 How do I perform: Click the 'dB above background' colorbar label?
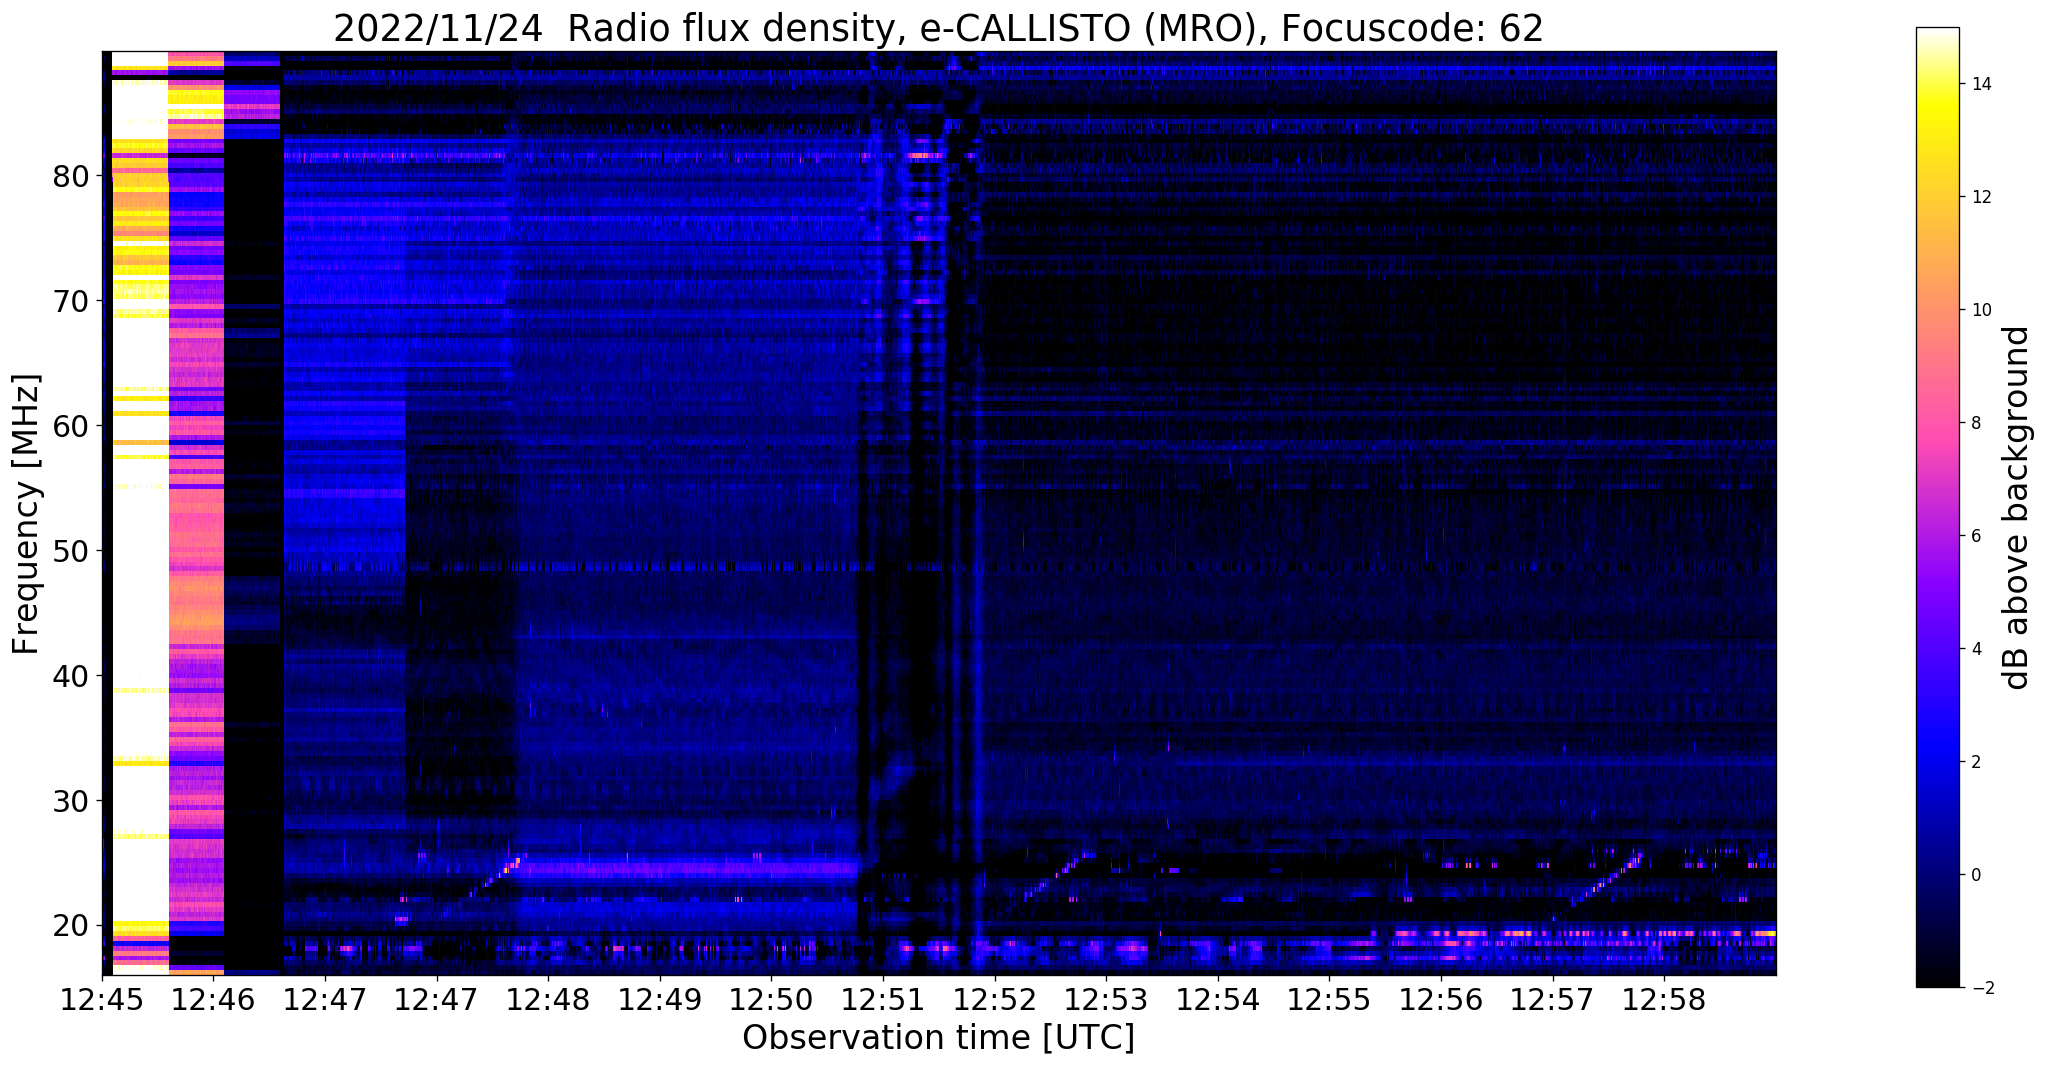pyautogui.click(x=2017, y=507)
